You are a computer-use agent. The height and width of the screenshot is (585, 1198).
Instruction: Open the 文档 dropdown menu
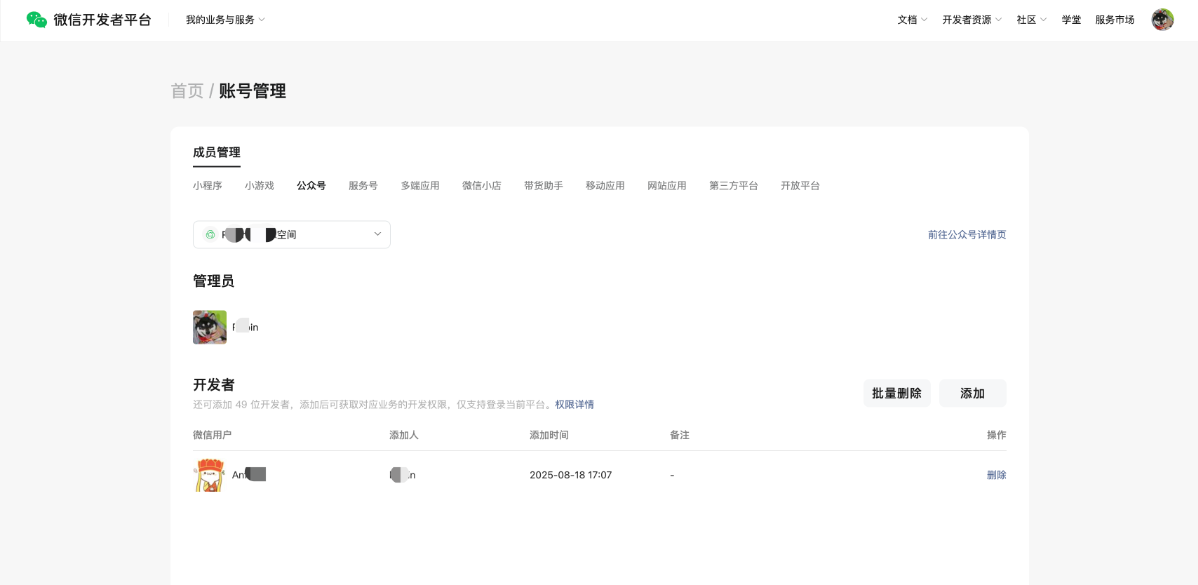tap(912, 20)
